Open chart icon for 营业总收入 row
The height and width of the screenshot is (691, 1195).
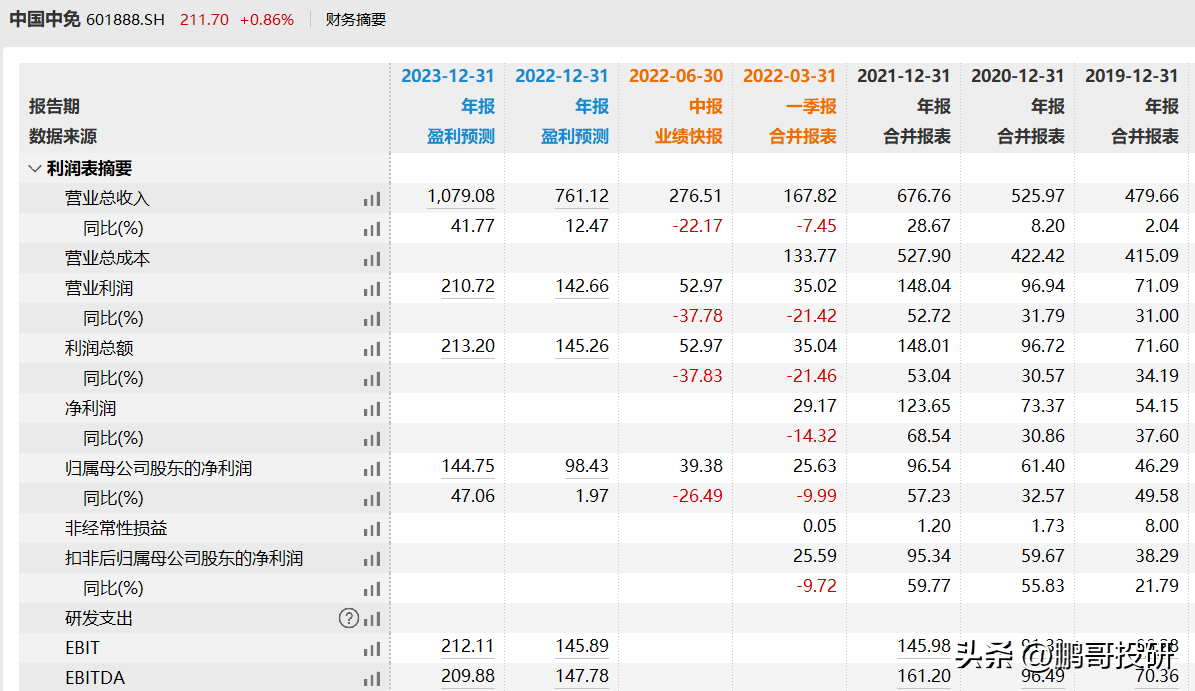pyautogui.click(x=372, y=200)
